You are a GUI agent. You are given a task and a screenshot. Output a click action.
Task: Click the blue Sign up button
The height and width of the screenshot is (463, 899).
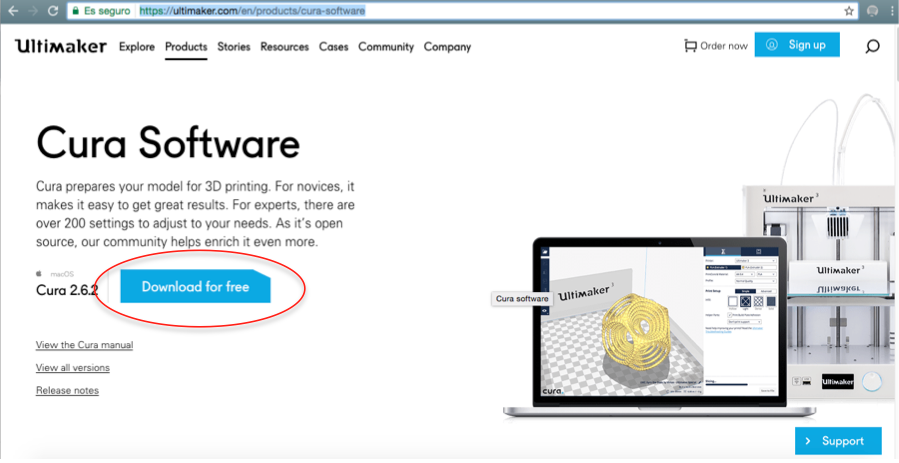click(x=797, y=45)
